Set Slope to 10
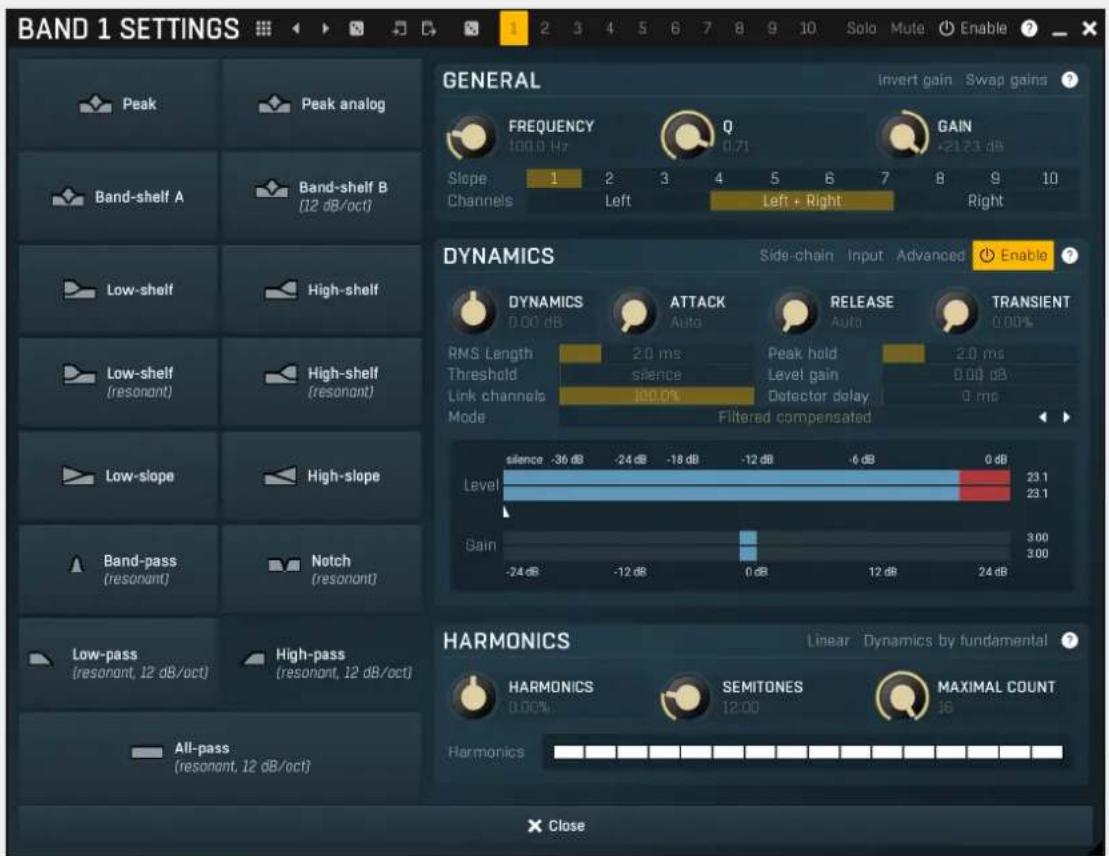Screen dimensions: 1109x856 [1050, 178]
